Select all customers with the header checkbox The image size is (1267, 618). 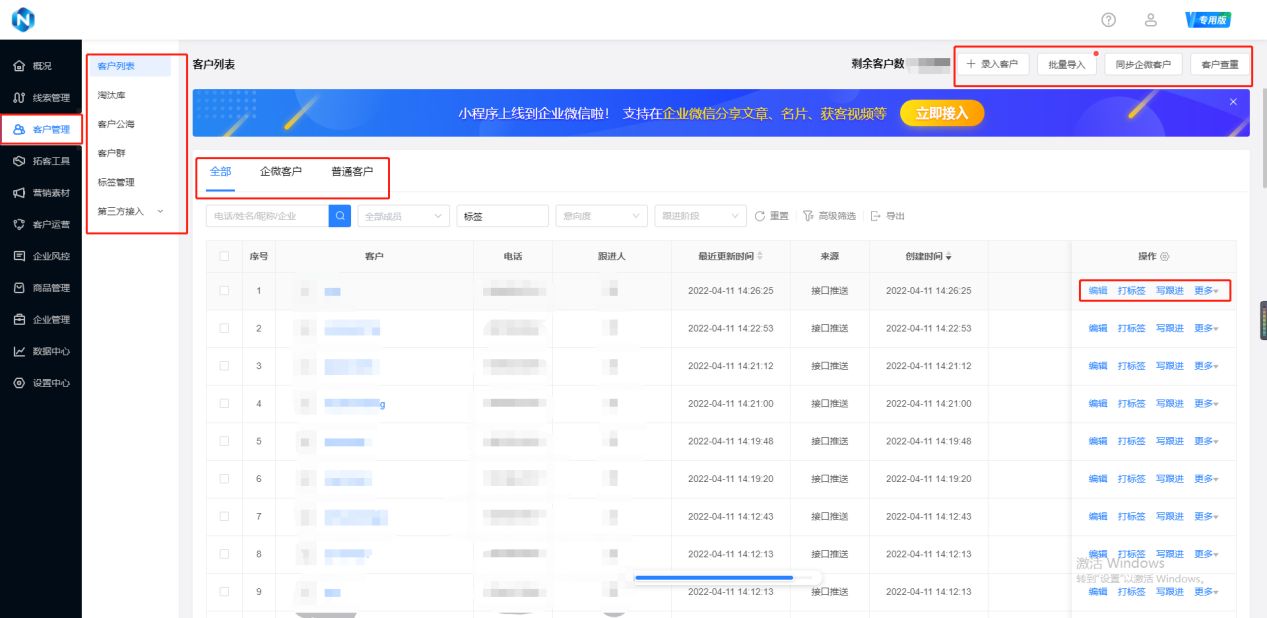223,256
